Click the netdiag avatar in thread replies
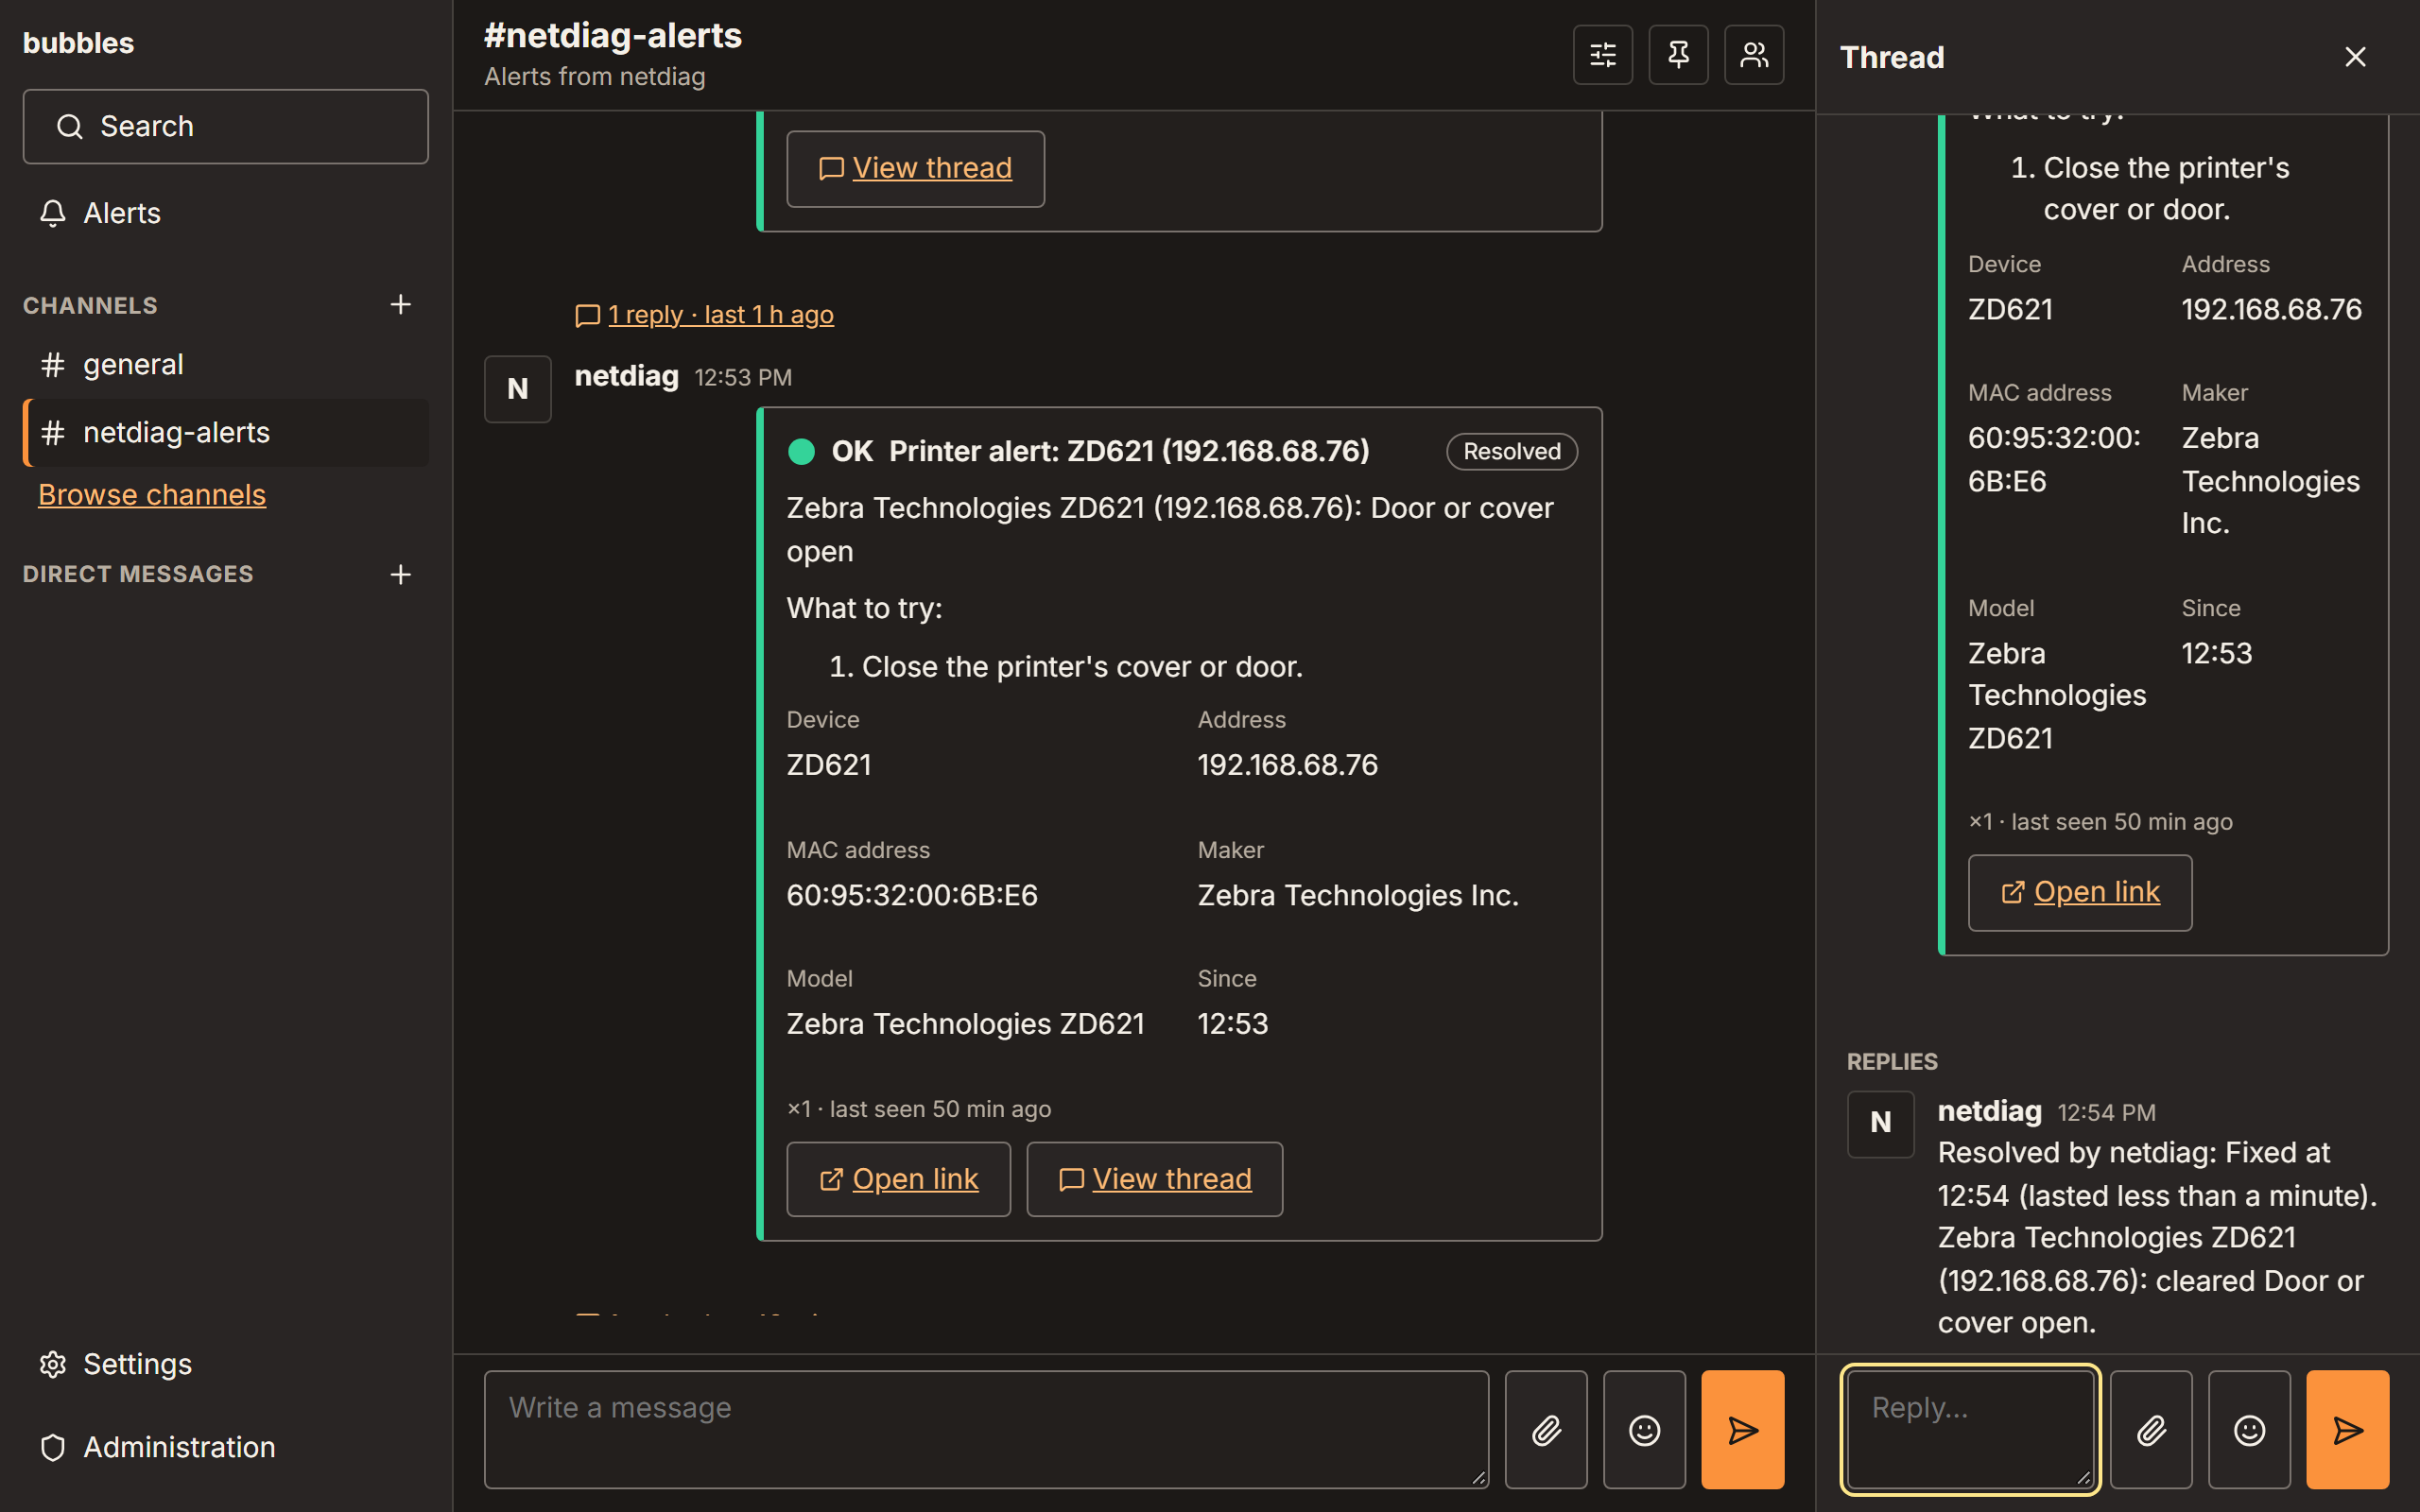Screen dimensions: 2420x1512 [1880, 1123]
